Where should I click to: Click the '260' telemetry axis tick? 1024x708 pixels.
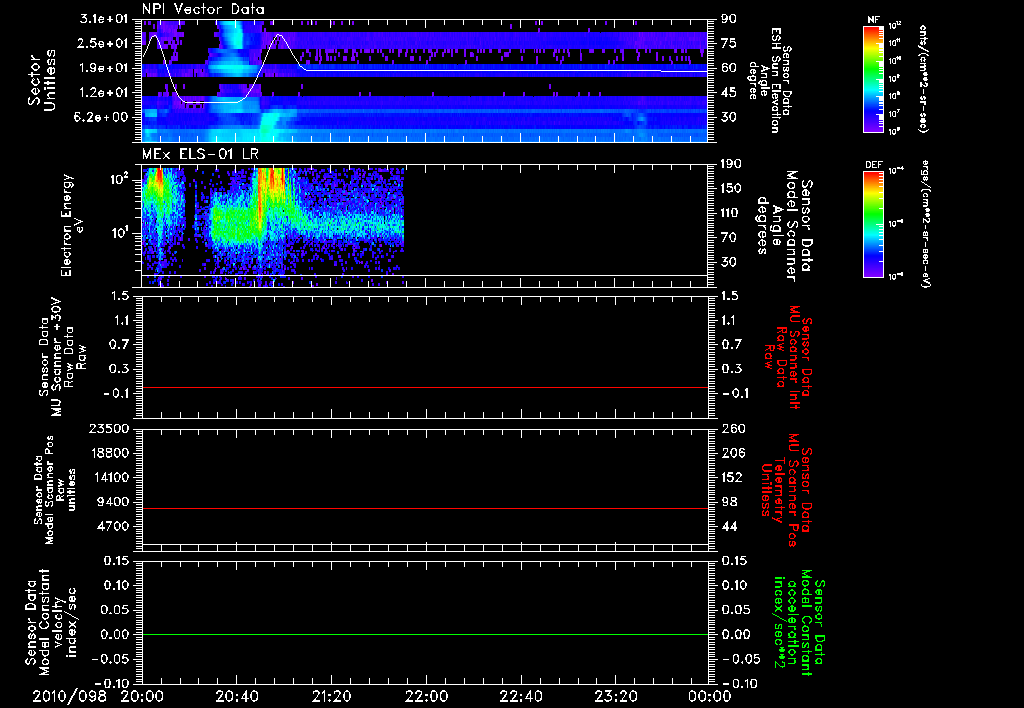(732, 429)
